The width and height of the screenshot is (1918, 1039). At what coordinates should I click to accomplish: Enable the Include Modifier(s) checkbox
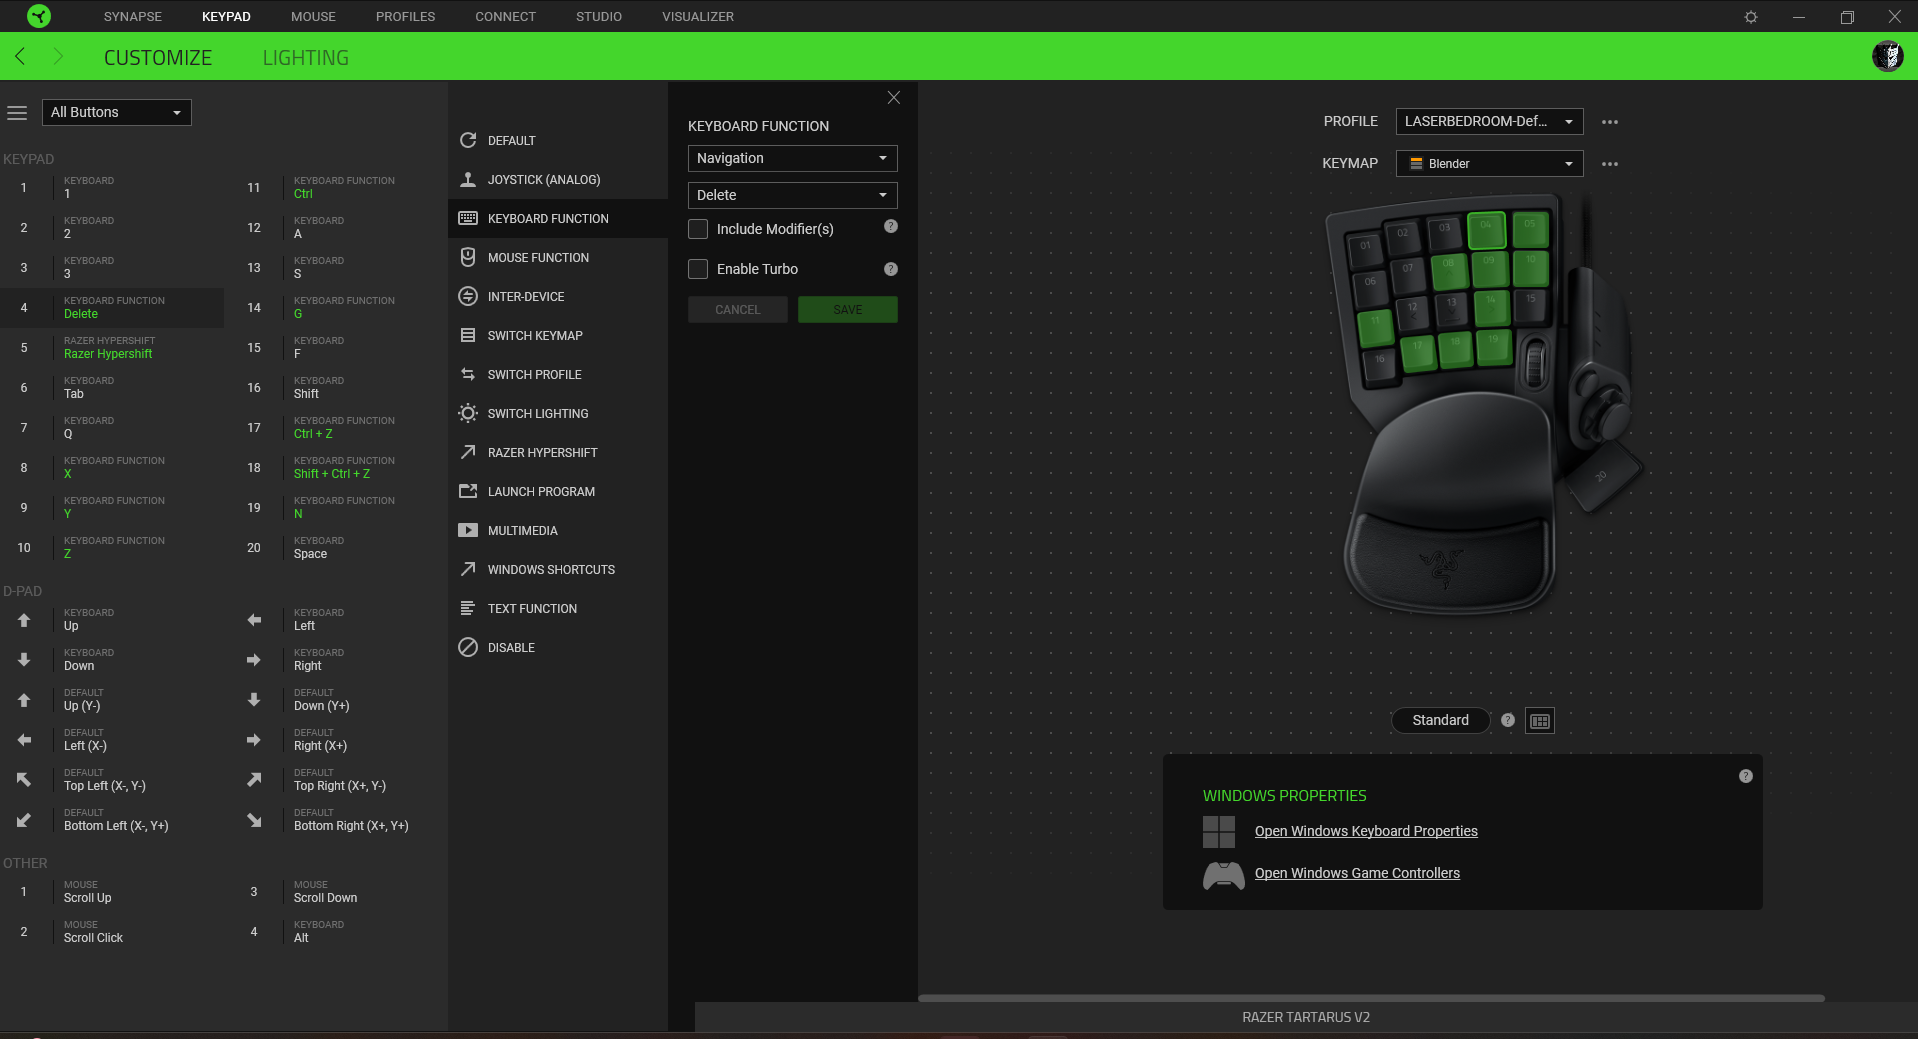[698, 229]
